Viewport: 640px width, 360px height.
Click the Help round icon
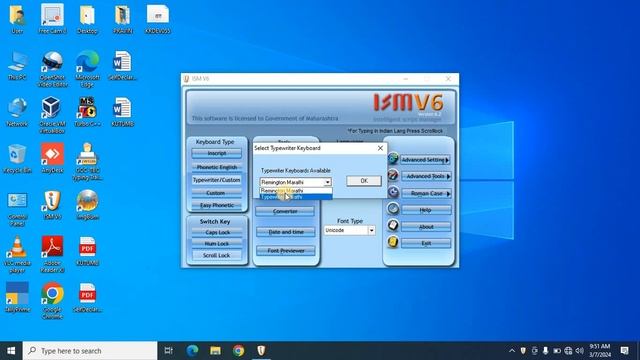[393, 209]
